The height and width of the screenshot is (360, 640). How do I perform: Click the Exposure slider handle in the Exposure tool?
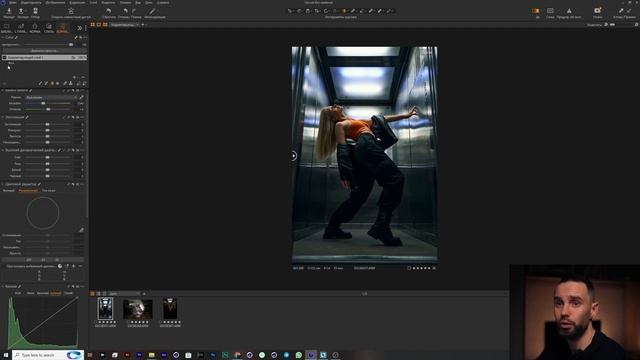[x=47, y=124]
